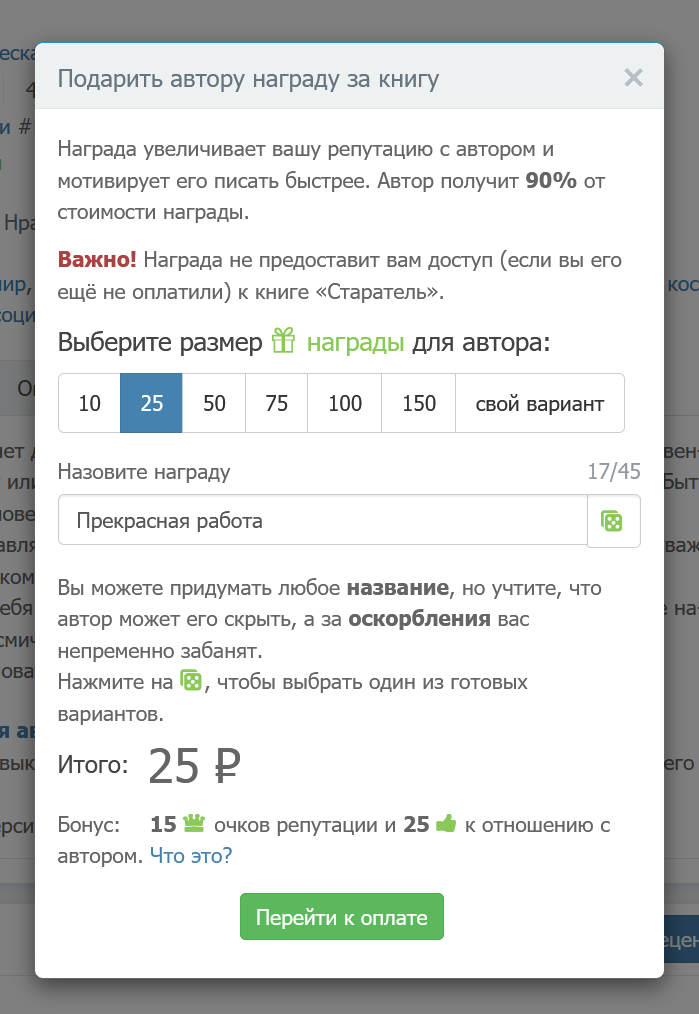Click the dialog title 'Подарить автору награду за книгу'
Image resolution: width=699 pixels, height=1014 pixels.
248,79
